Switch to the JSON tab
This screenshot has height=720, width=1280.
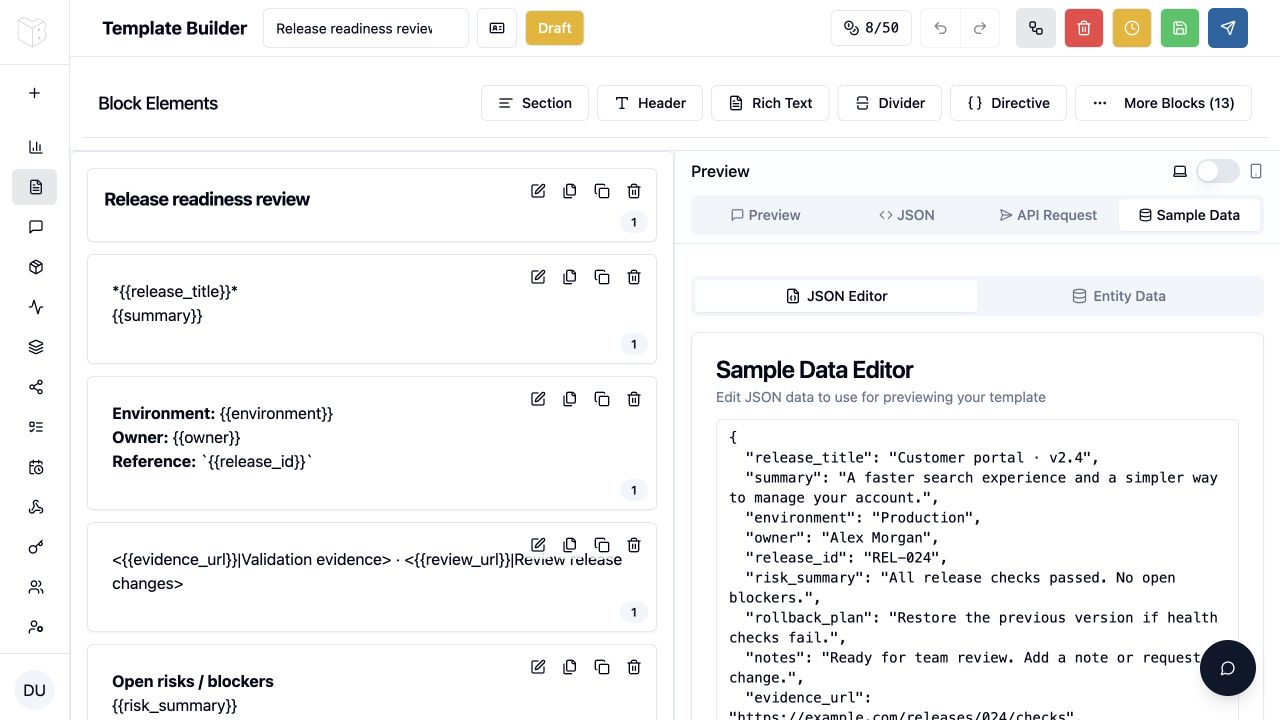point(907,215)
